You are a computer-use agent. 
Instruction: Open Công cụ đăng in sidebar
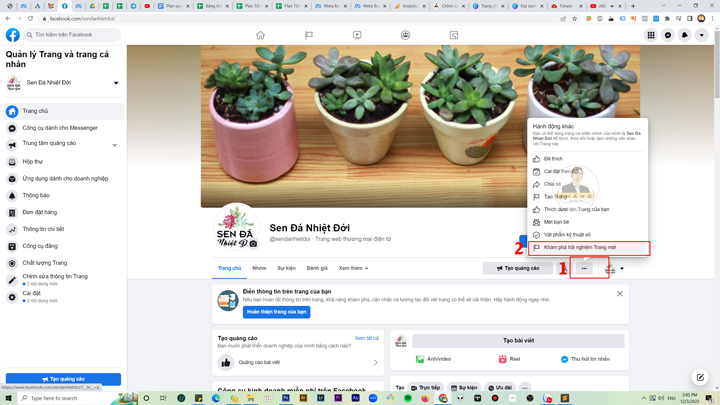coord(63,246)
